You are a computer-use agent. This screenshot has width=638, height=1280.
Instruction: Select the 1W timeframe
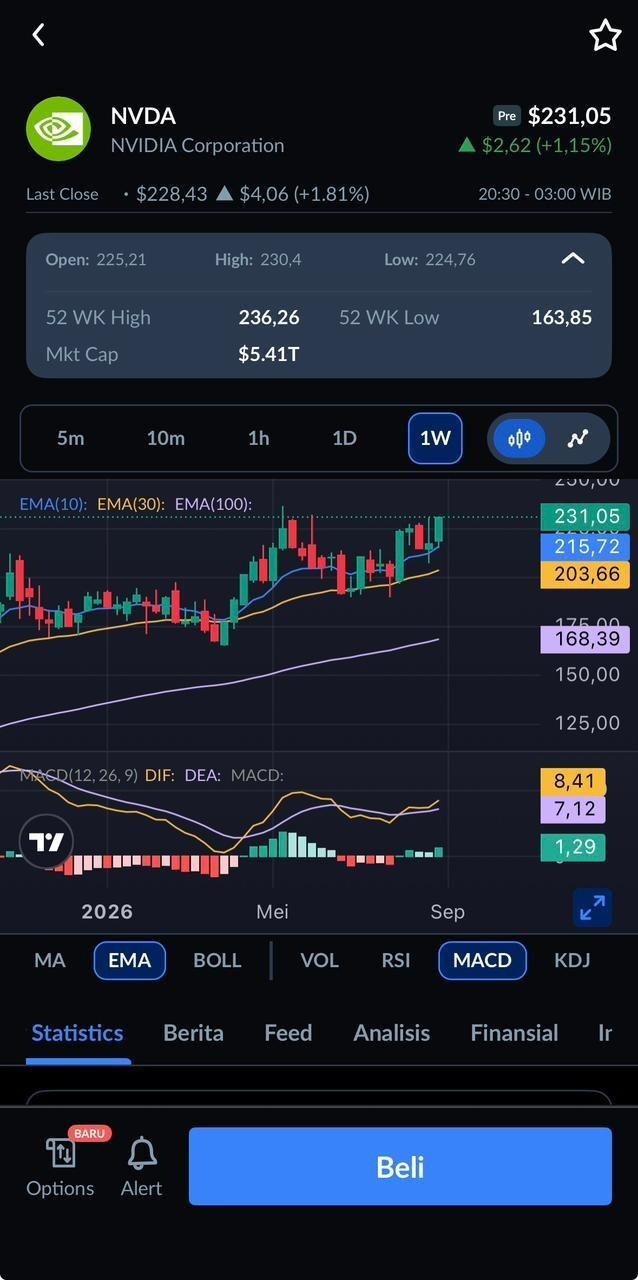[435, 438]
